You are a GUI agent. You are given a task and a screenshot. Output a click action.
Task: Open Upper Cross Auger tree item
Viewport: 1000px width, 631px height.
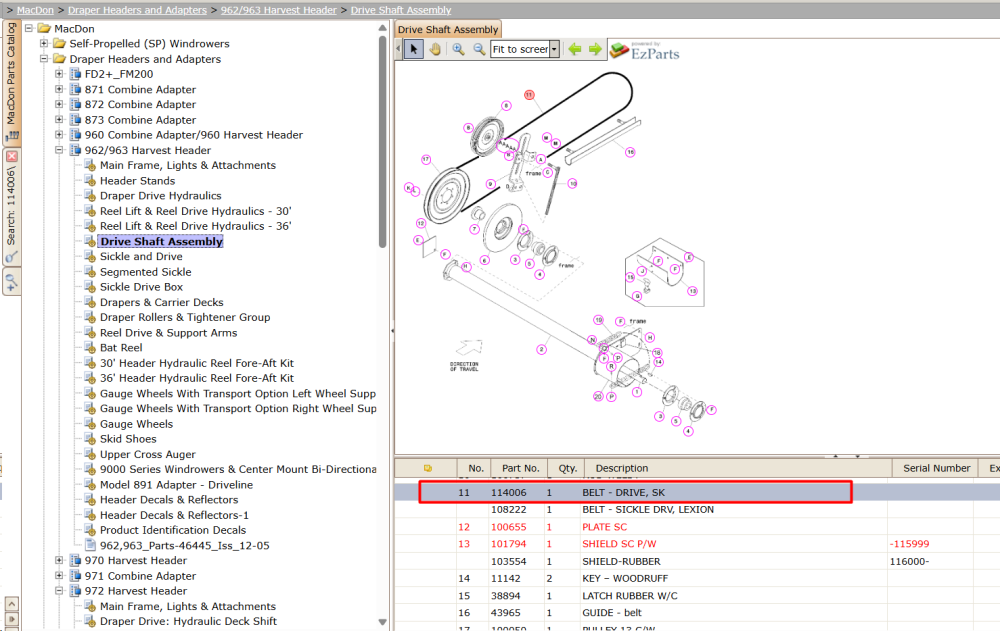tap(147, 454)
